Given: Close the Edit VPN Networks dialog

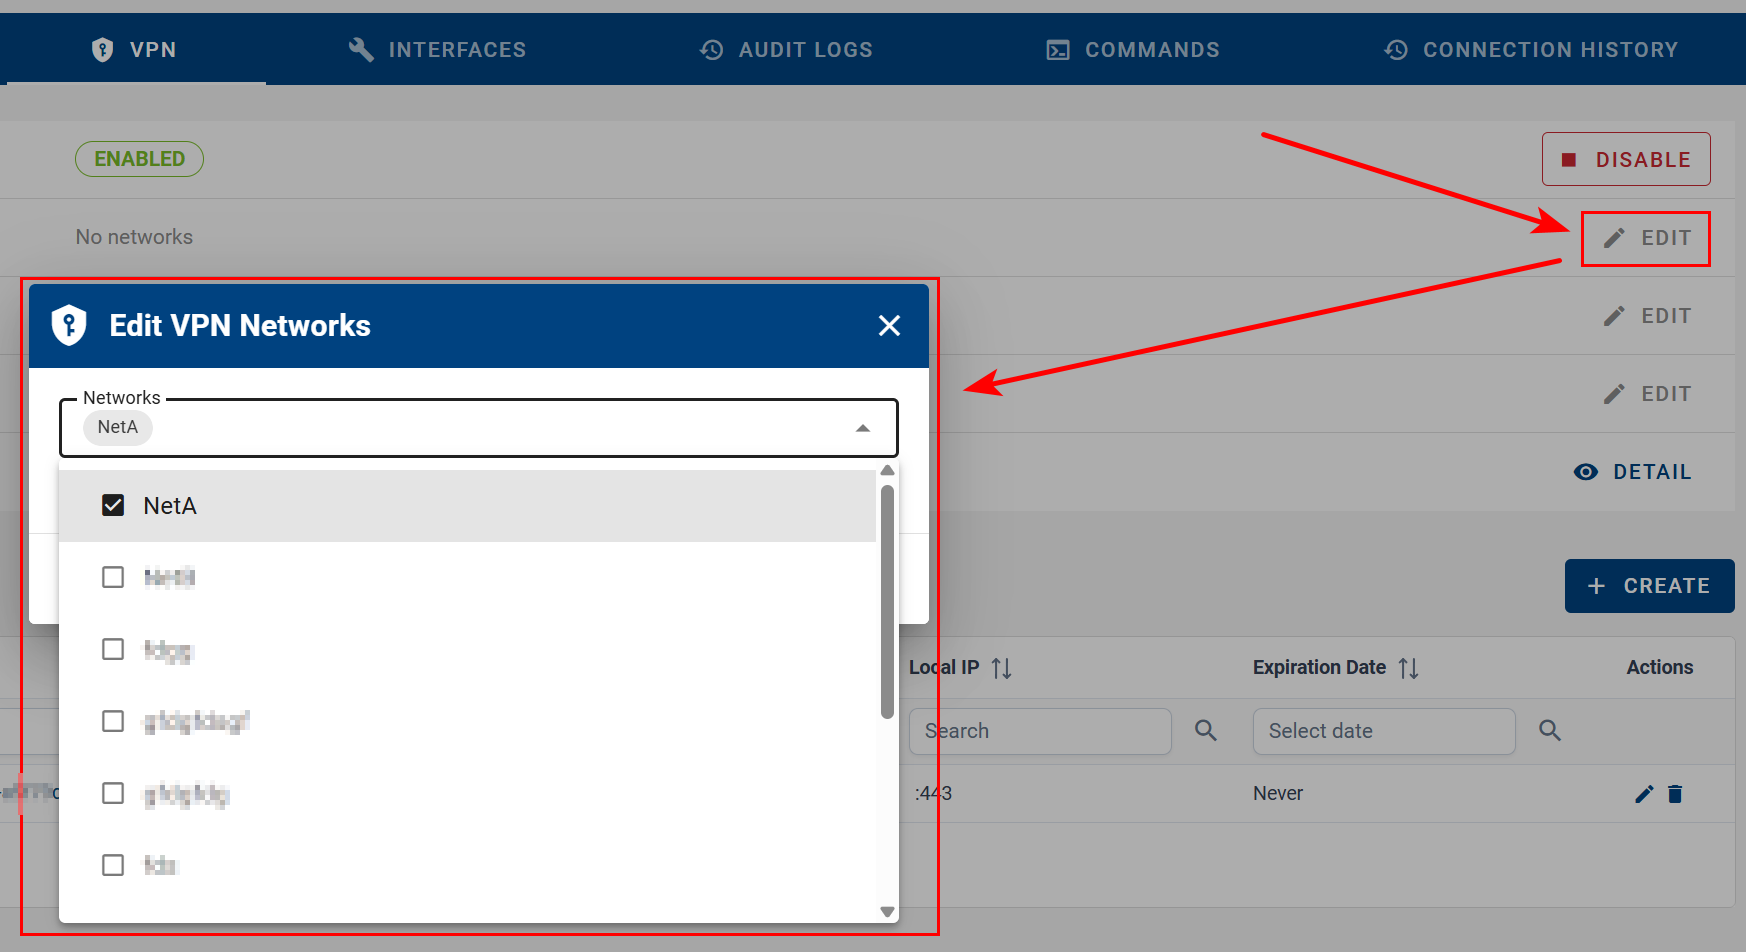Looking at the screenshot, I should point(889,326).
